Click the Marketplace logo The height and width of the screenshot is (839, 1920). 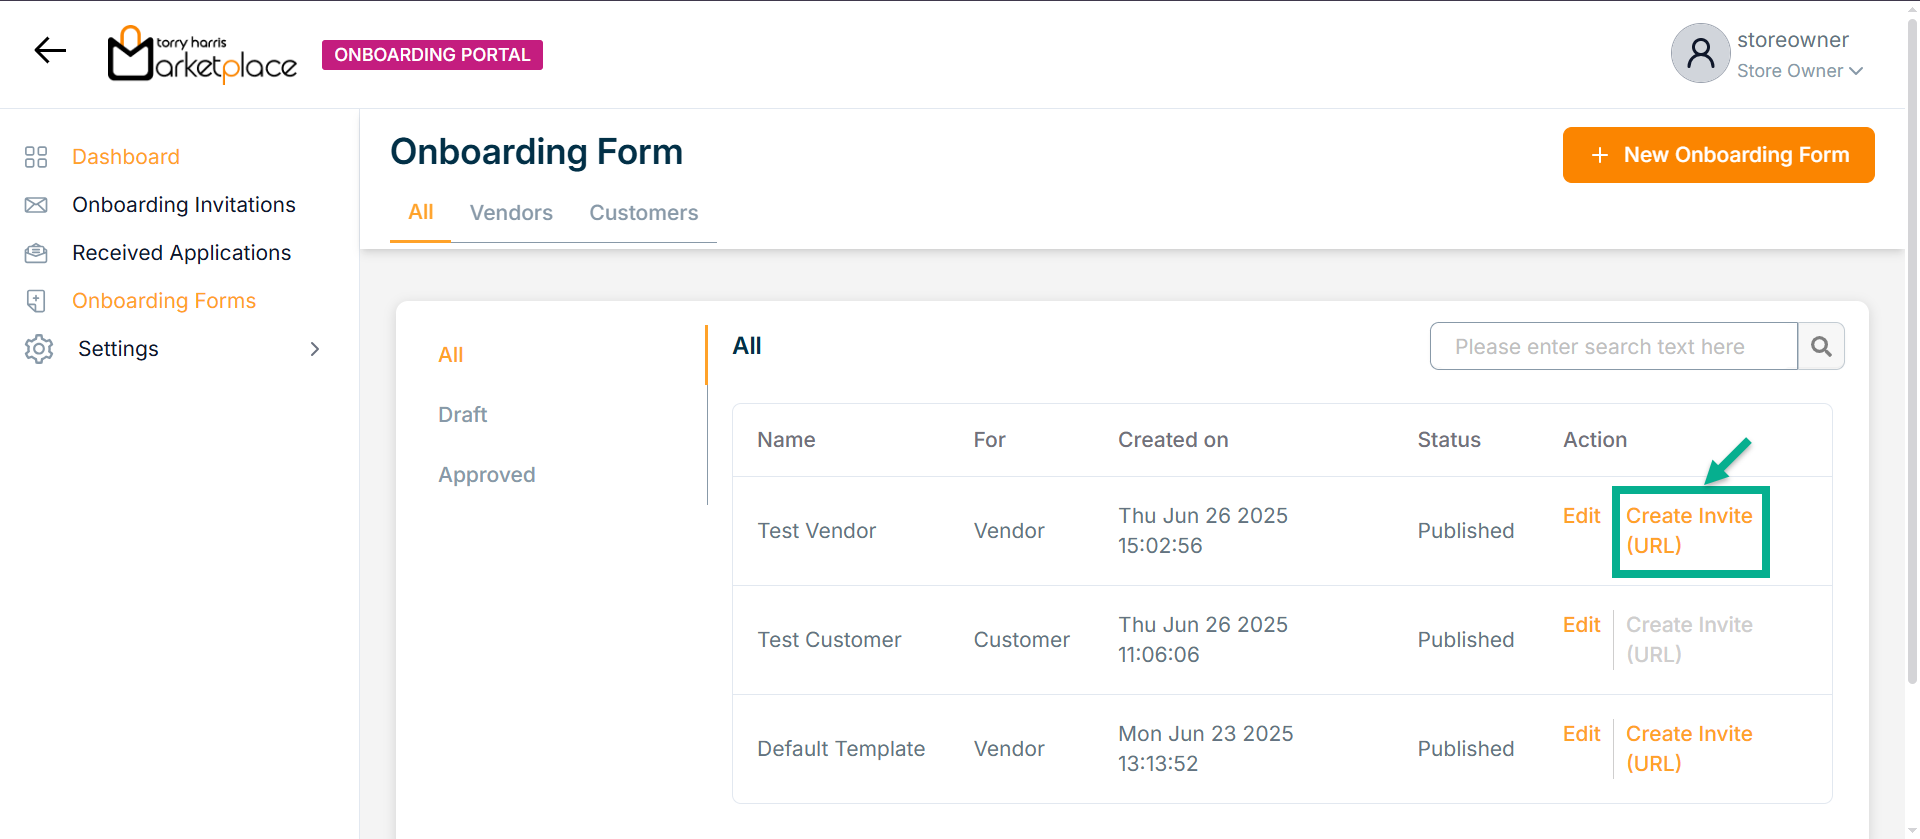pyautogui.click(x=202, y=54)
